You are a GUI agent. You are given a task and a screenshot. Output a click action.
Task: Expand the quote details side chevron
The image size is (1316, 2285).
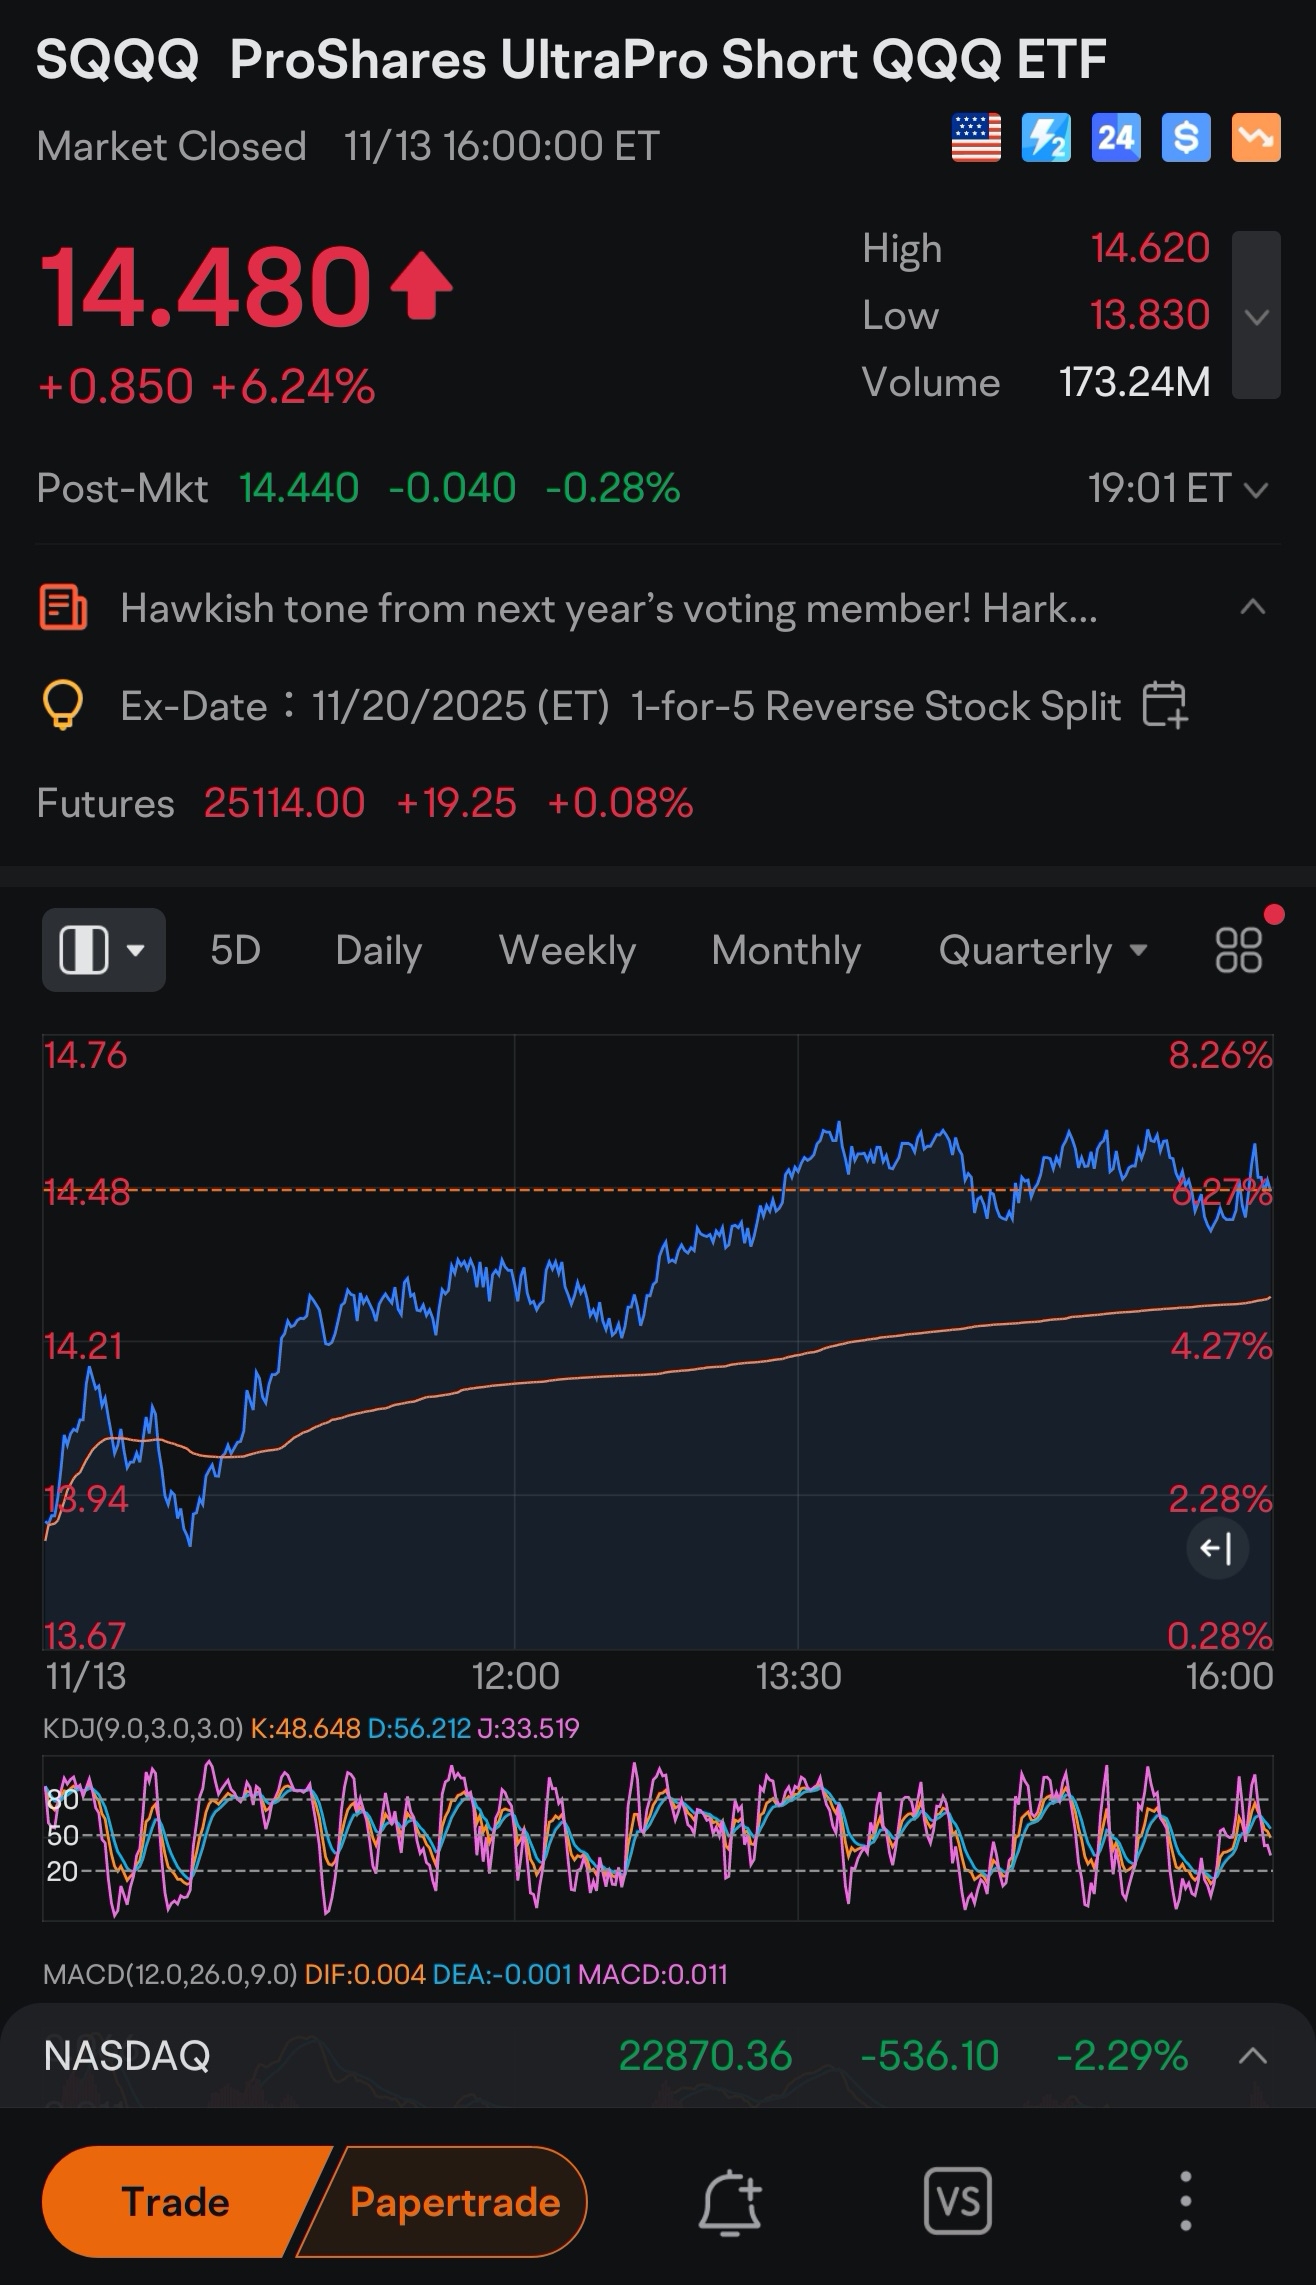pyautogui.click(x=1256, y=316)
